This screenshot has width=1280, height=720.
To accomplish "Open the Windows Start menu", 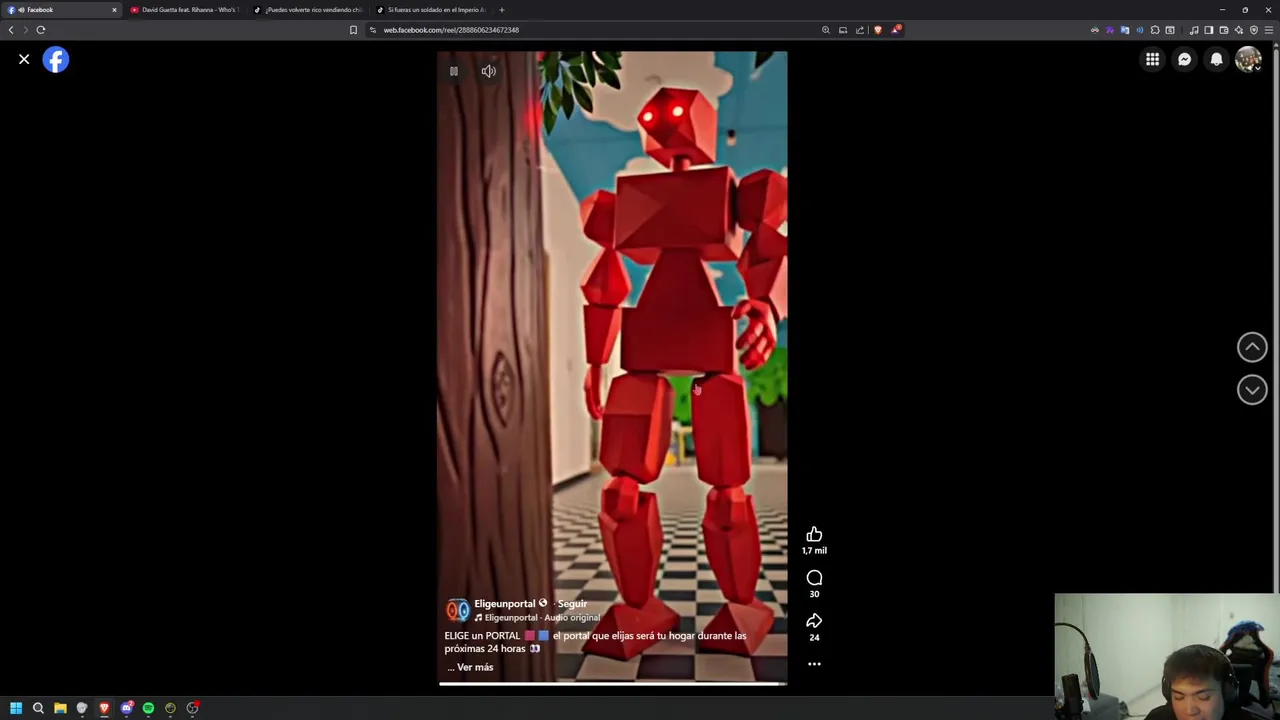I will pos(16,708).
